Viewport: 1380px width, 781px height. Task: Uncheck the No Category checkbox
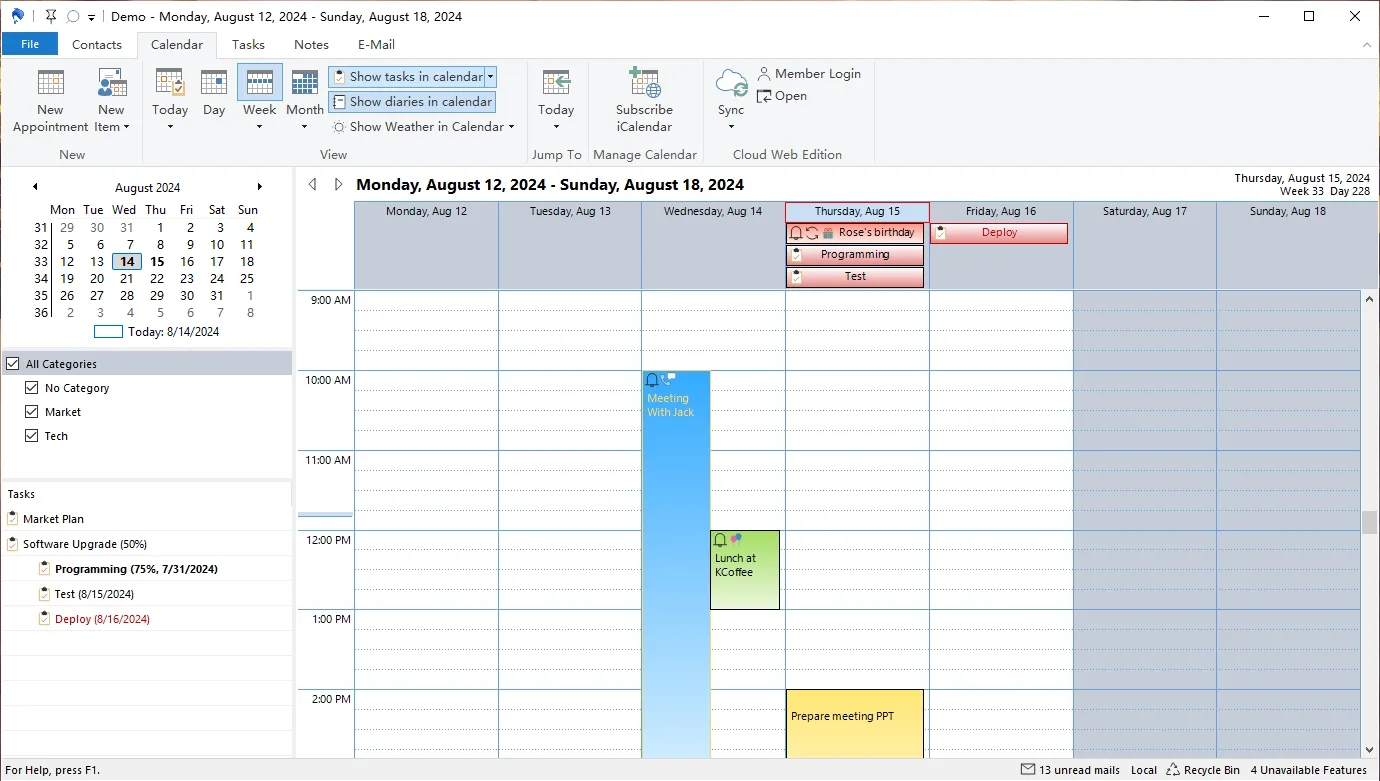pos(32,388)
